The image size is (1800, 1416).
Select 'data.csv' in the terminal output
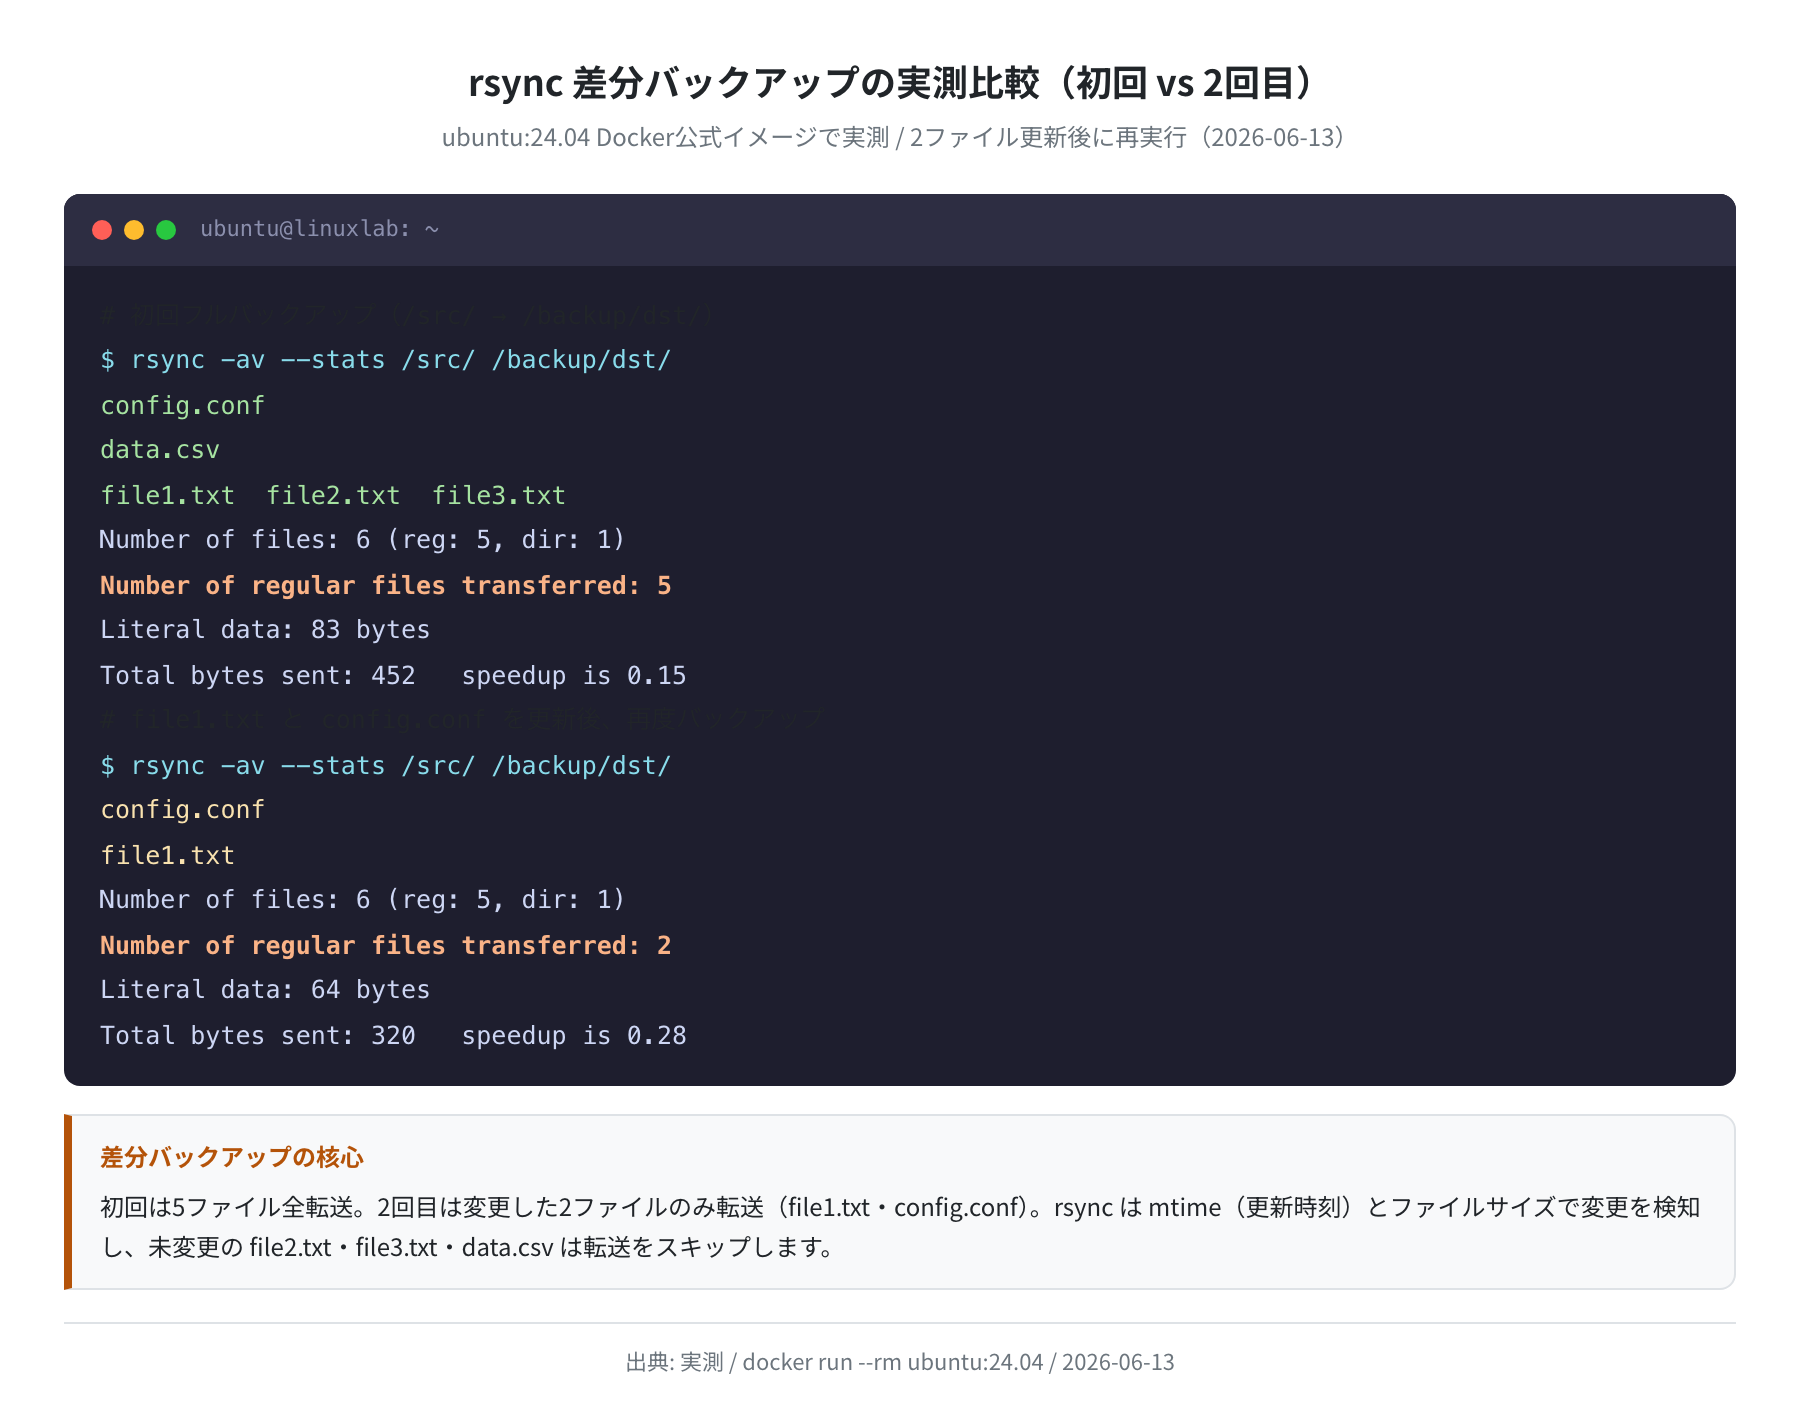pos(160,450)
